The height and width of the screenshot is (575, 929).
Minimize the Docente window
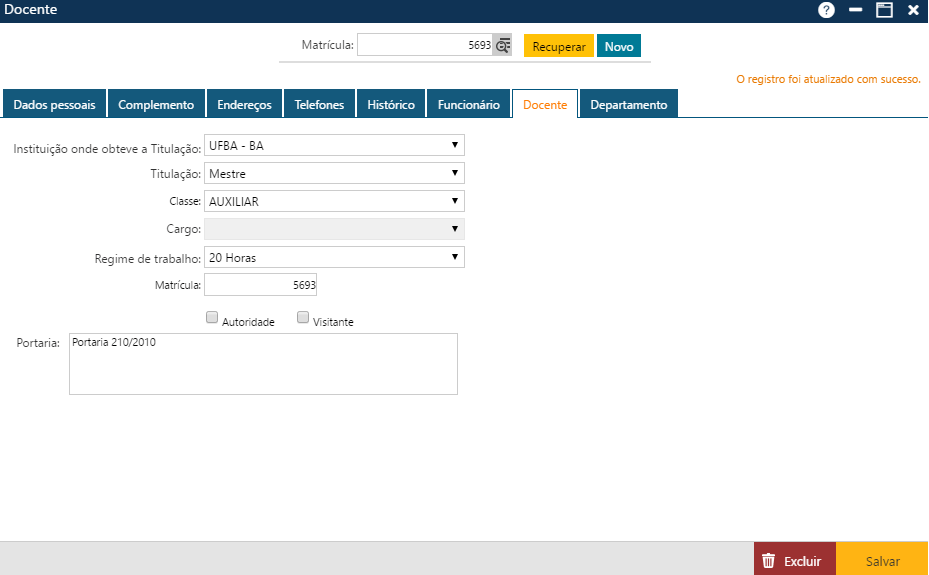[x=855, y=10]
